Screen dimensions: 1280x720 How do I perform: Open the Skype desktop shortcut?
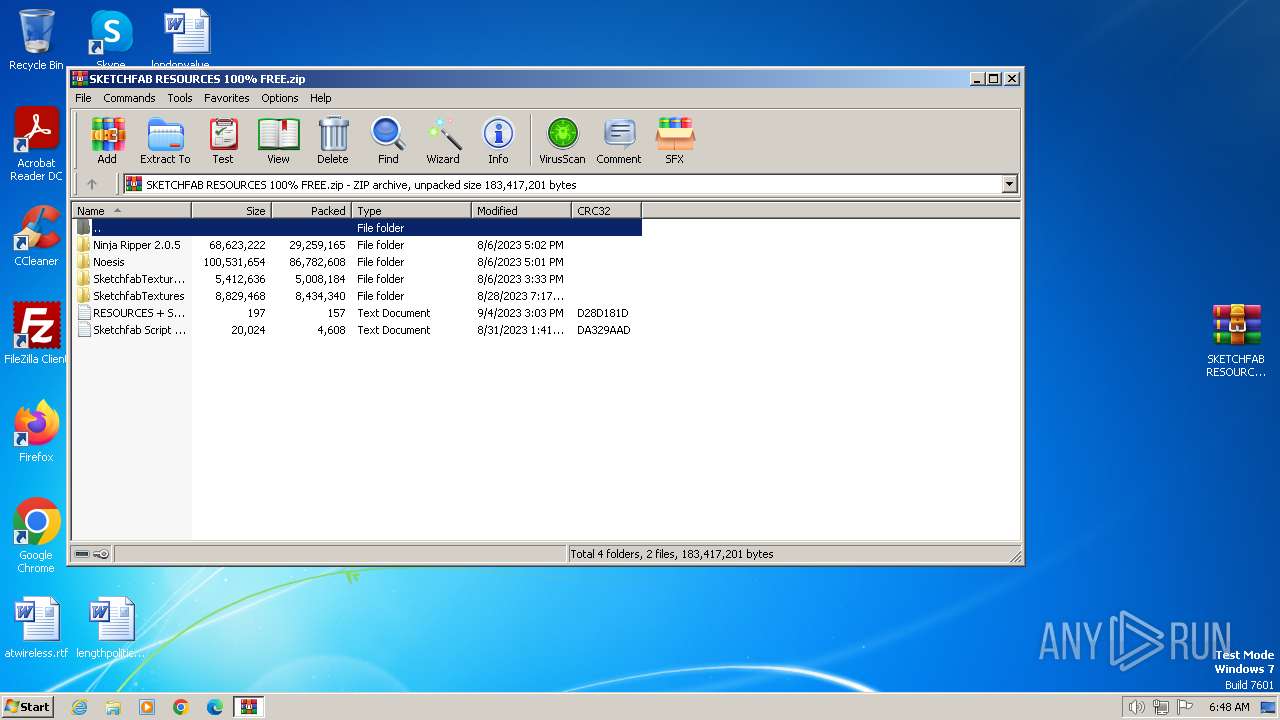(111, 38)
